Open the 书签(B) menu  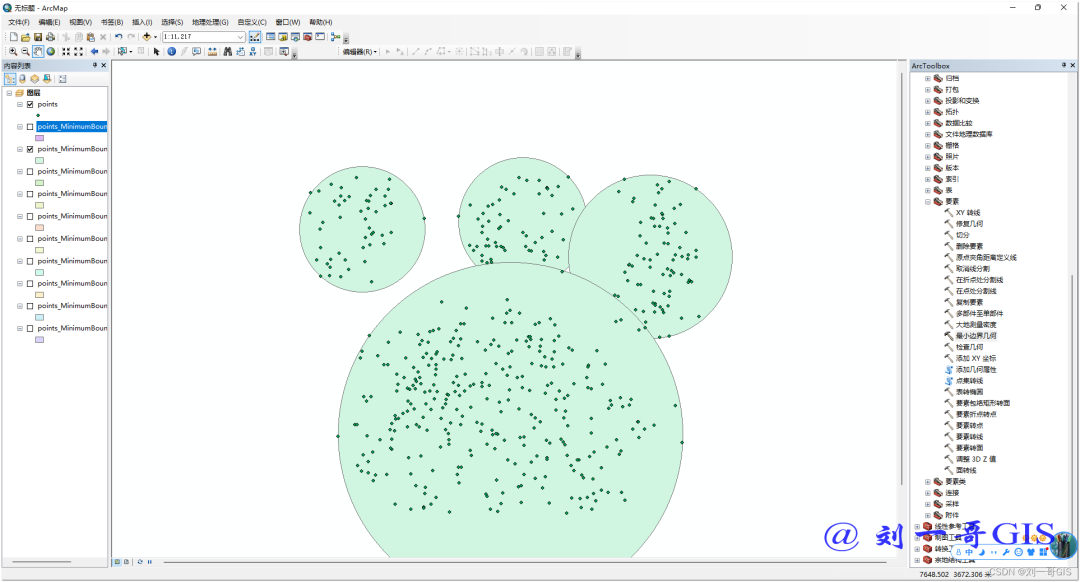(112, 22)
